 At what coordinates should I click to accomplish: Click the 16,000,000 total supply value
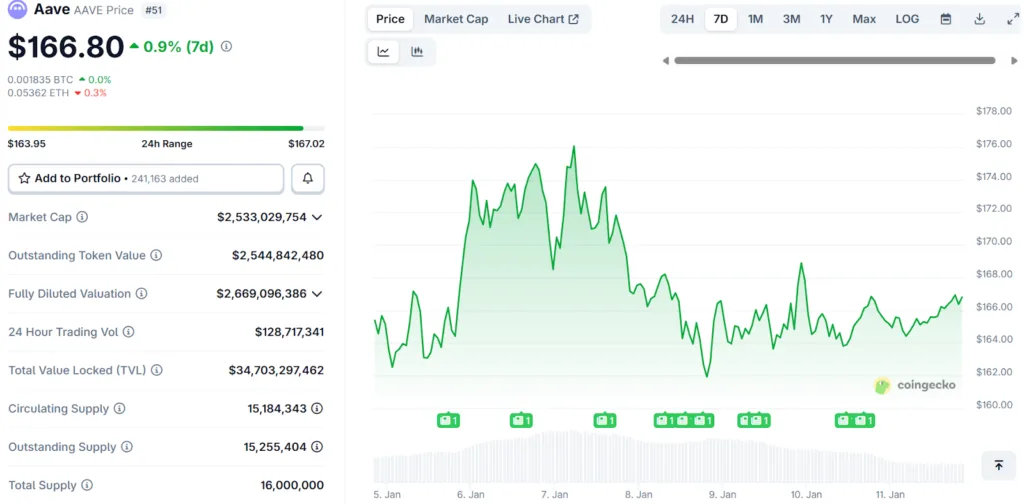(x=292, y=486)
